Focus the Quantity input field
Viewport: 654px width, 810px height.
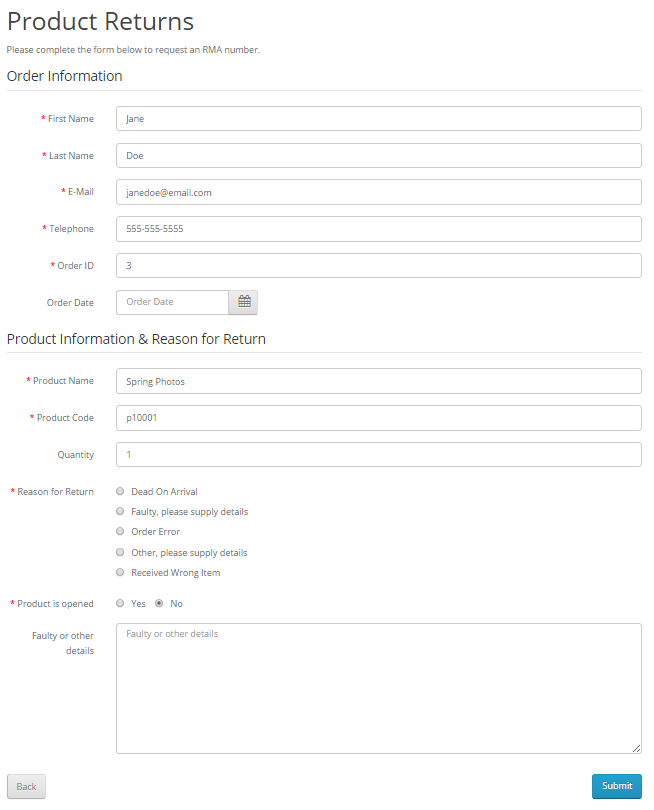379,455
